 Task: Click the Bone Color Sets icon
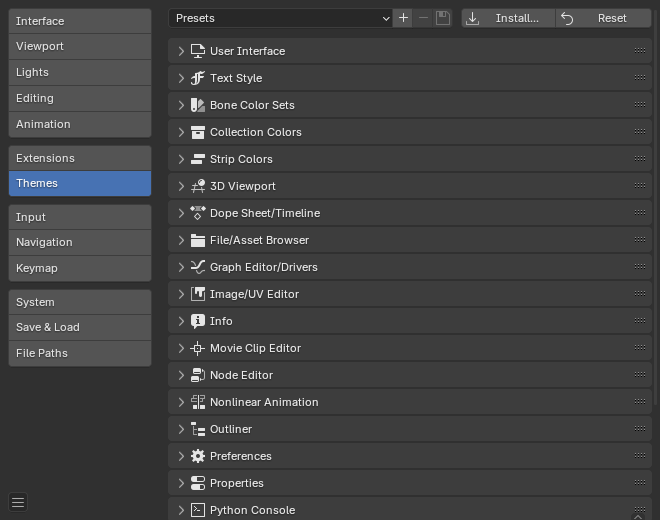pyautogui.click(x=198, y=105)
